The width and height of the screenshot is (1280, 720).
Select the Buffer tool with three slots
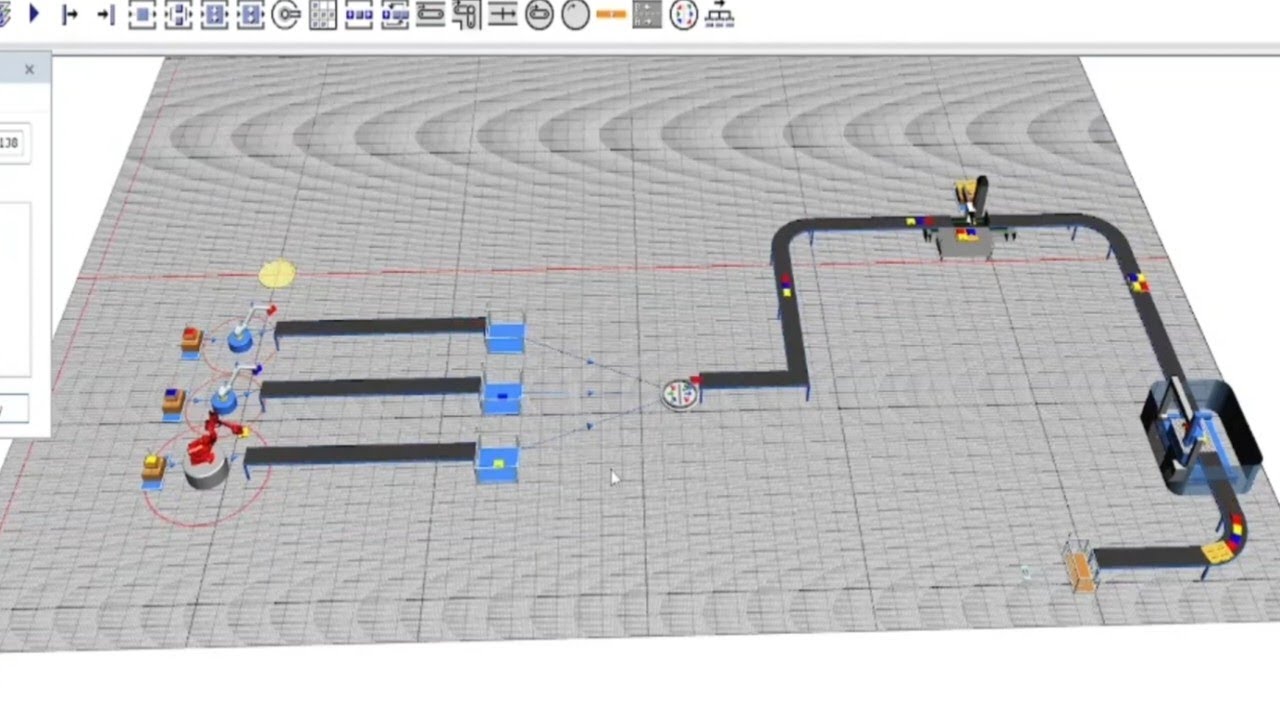pyautogui.click(x=359, y=14)
